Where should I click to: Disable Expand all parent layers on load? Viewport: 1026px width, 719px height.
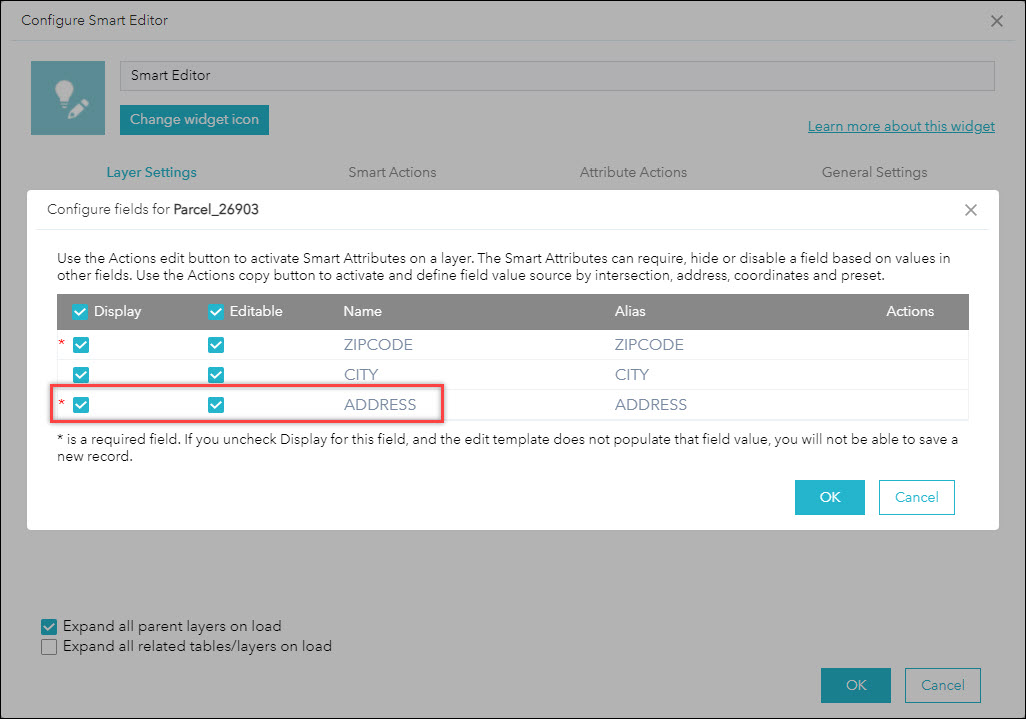point(49,627)
